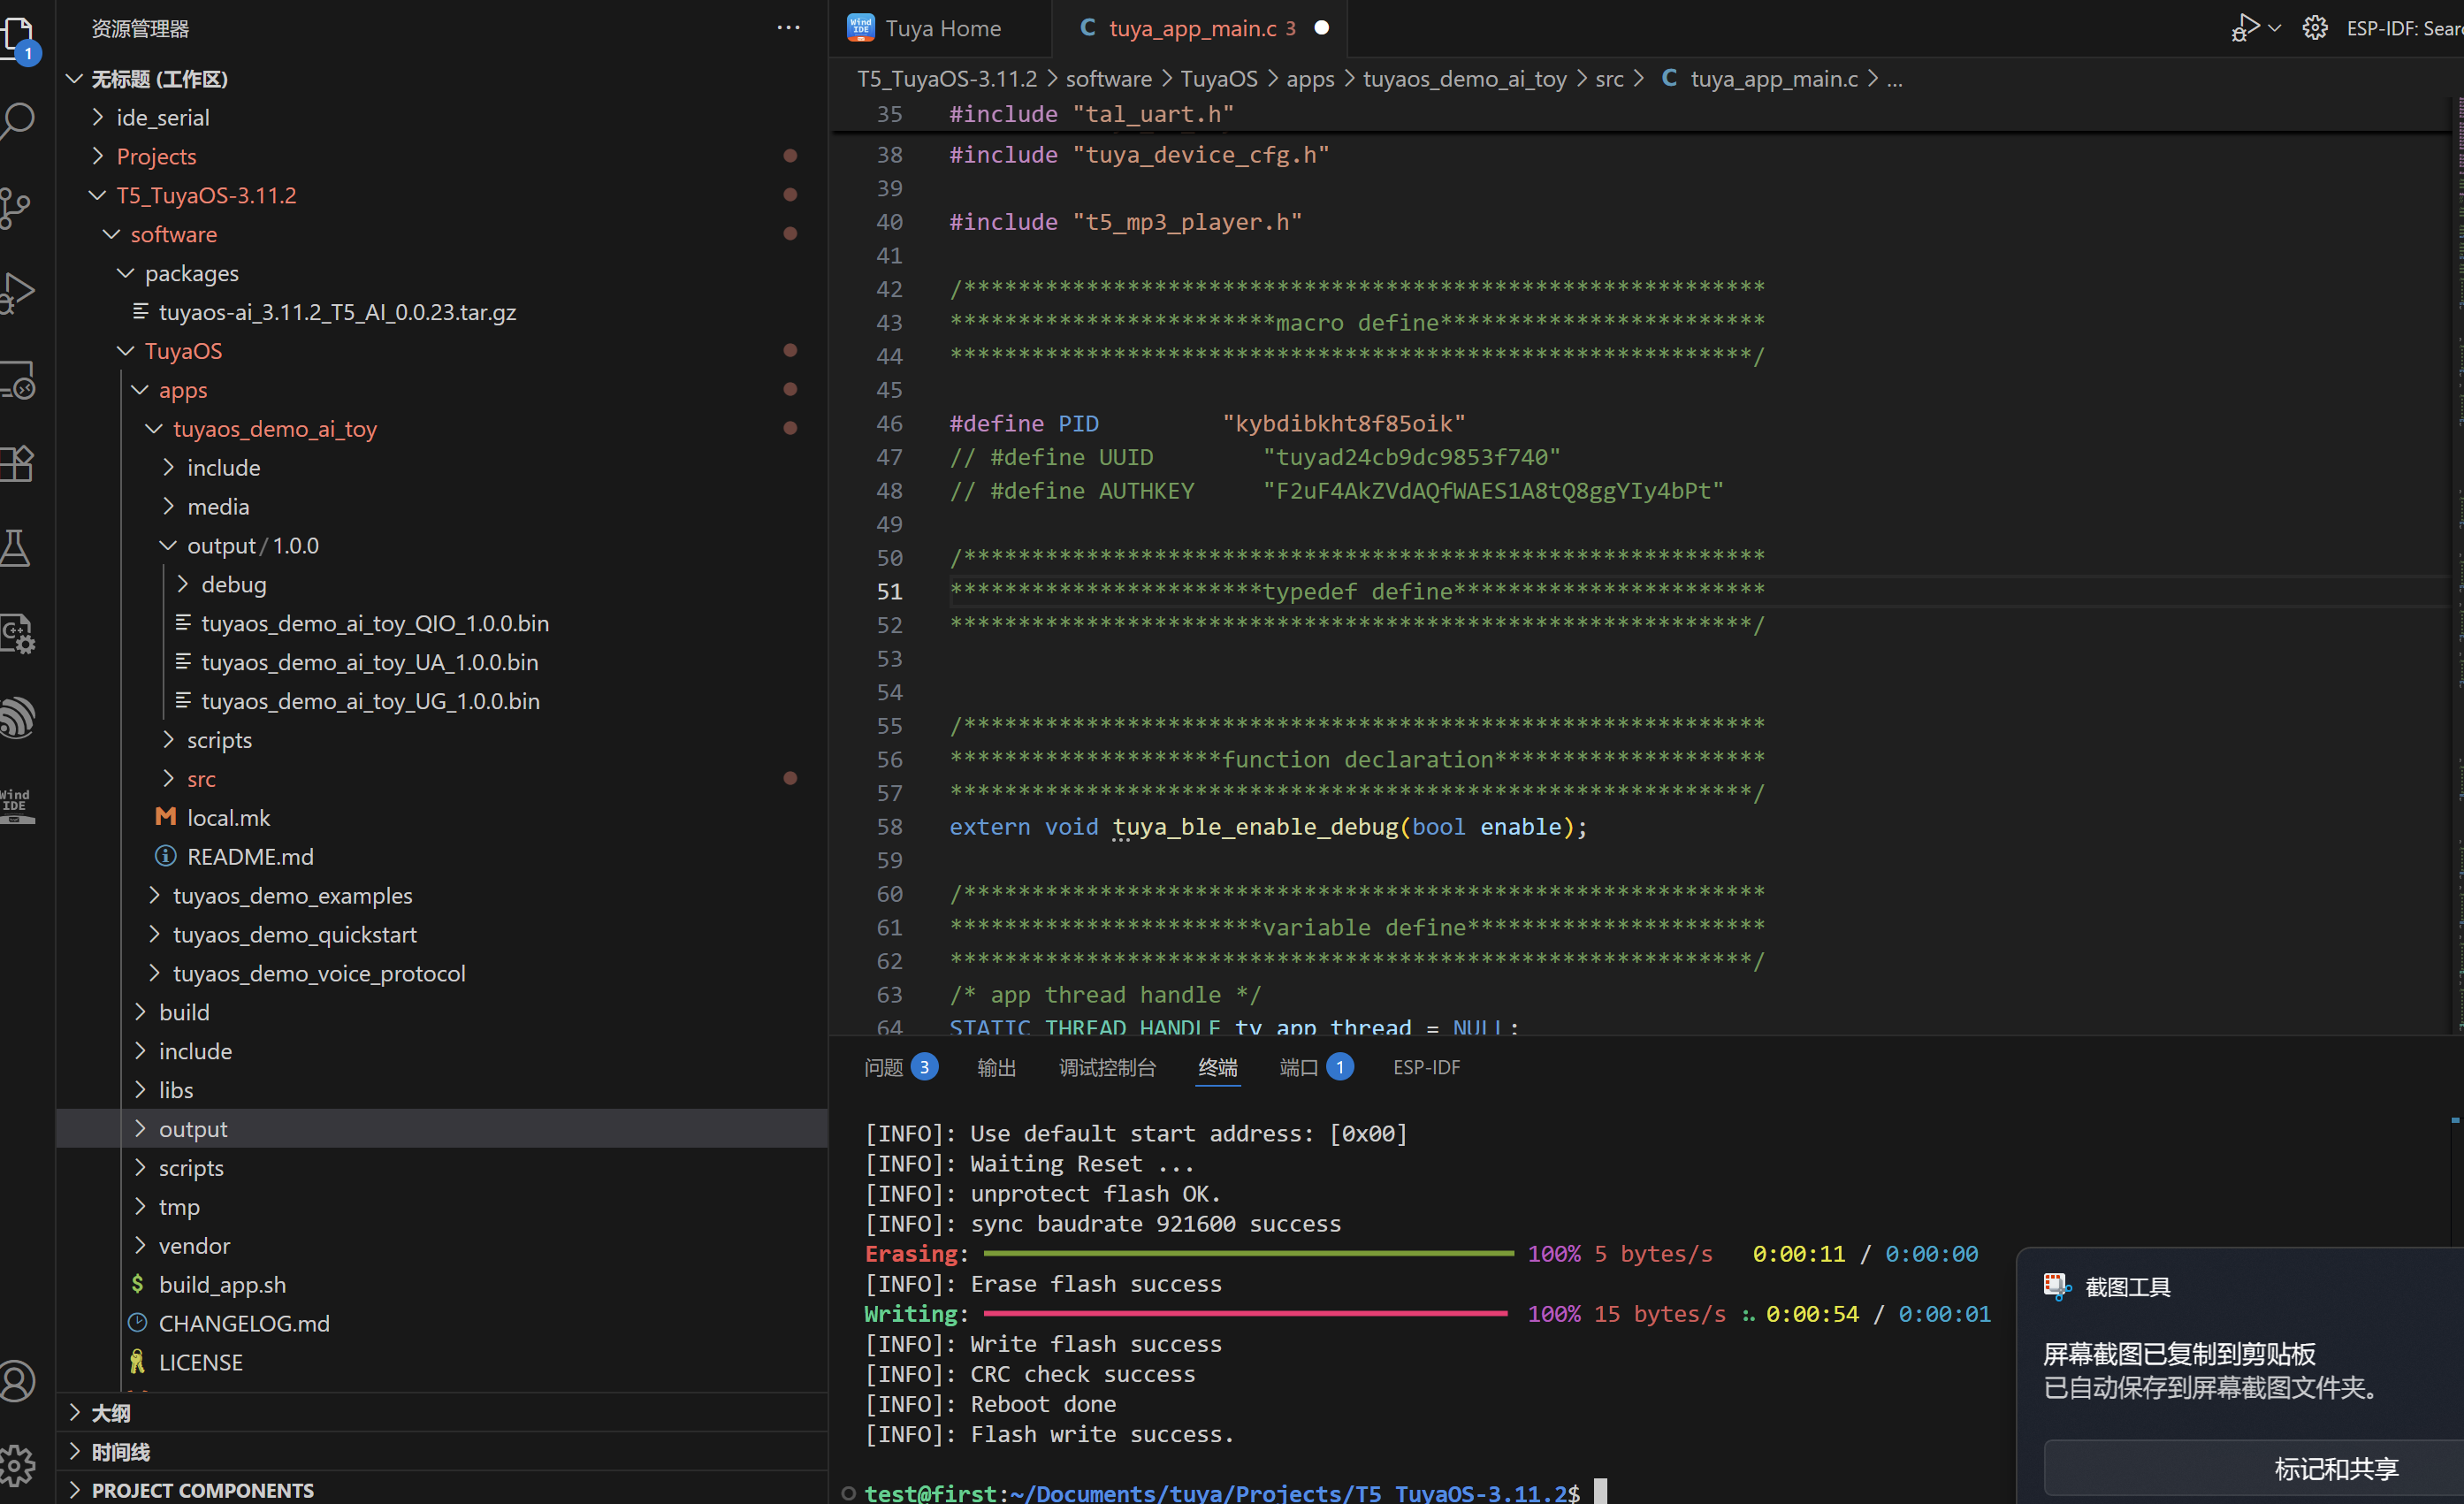
Task: Open the Search view in activity bar
Action: click(18, 121)
